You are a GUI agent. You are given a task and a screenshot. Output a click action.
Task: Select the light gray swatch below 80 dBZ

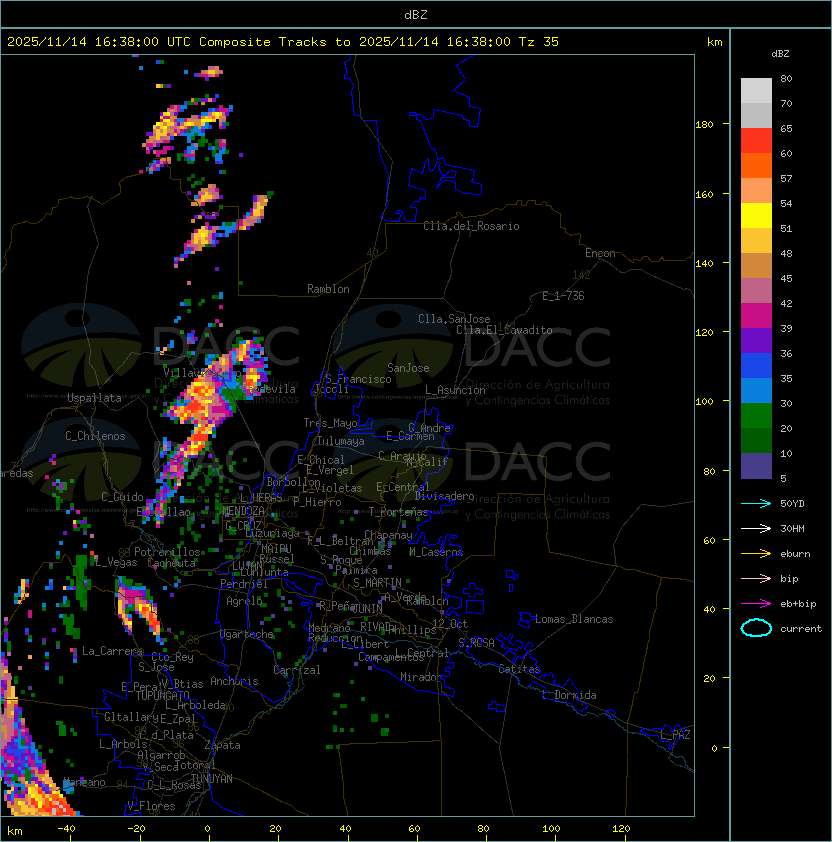(756, 91)
